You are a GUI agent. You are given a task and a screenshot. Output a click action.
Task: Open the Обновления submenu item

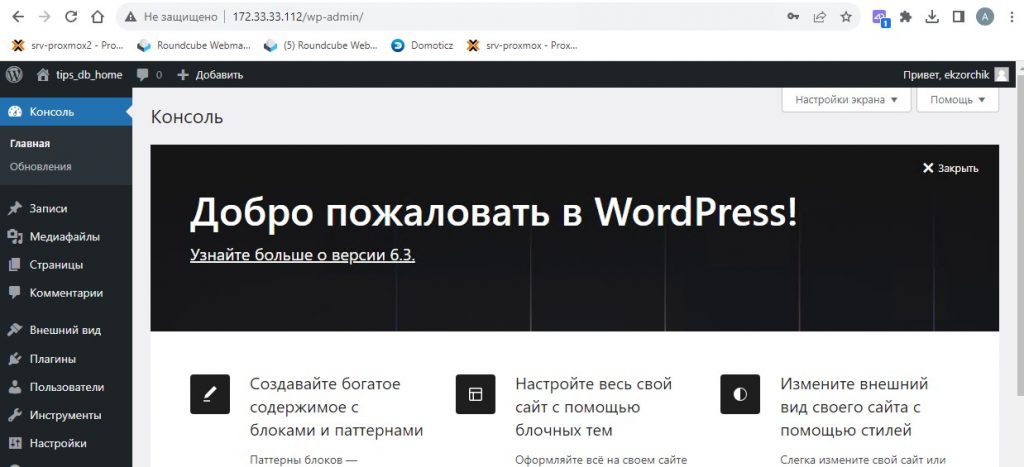point(40,167)
